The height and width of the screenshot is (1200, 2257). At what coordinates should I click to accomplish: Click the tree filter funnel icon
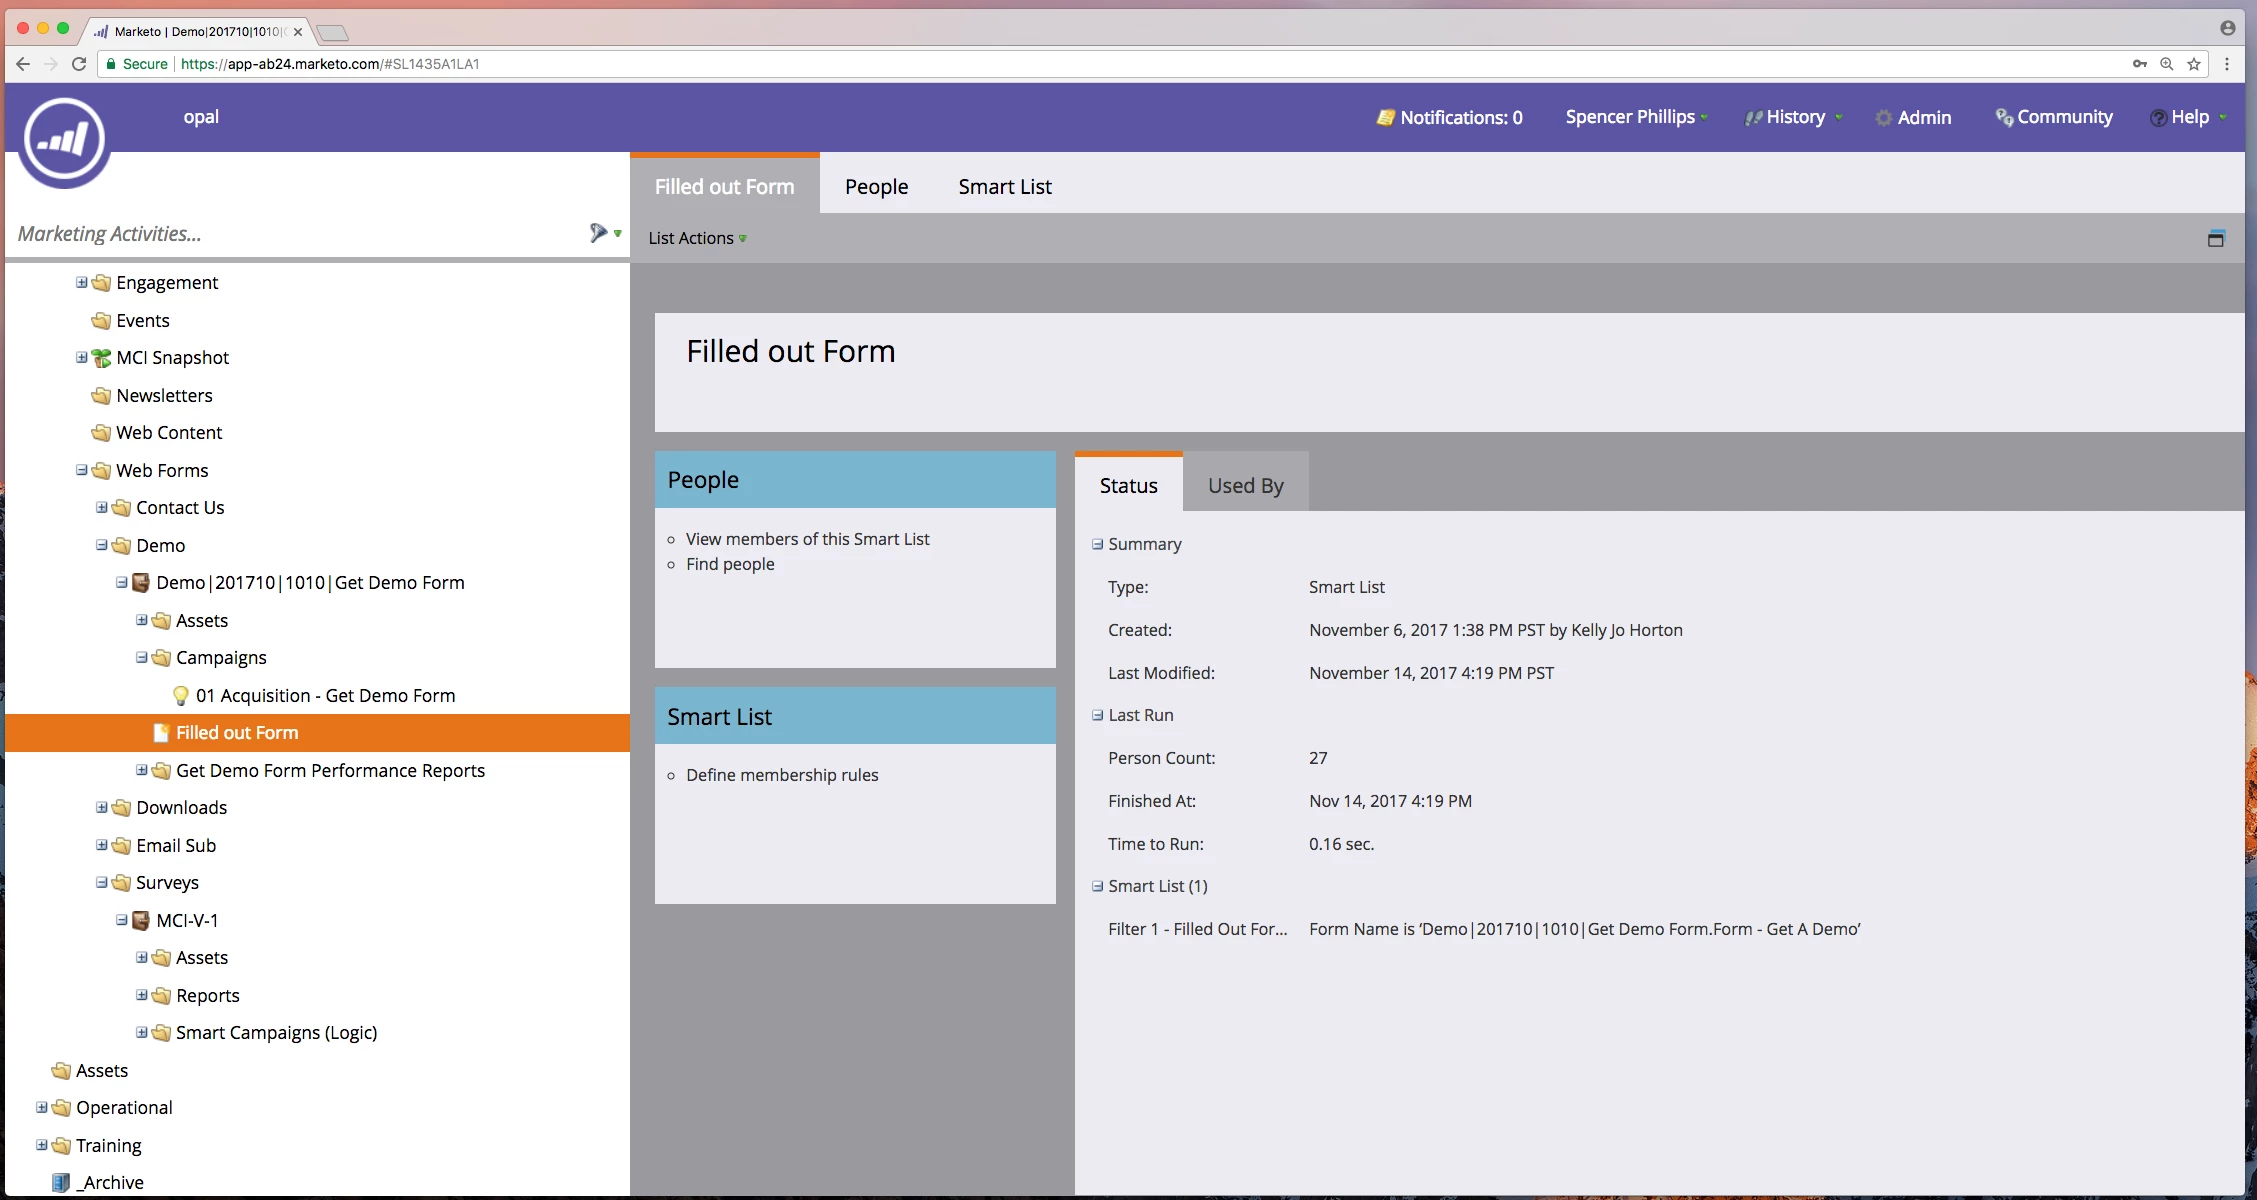tap(598, 233)
